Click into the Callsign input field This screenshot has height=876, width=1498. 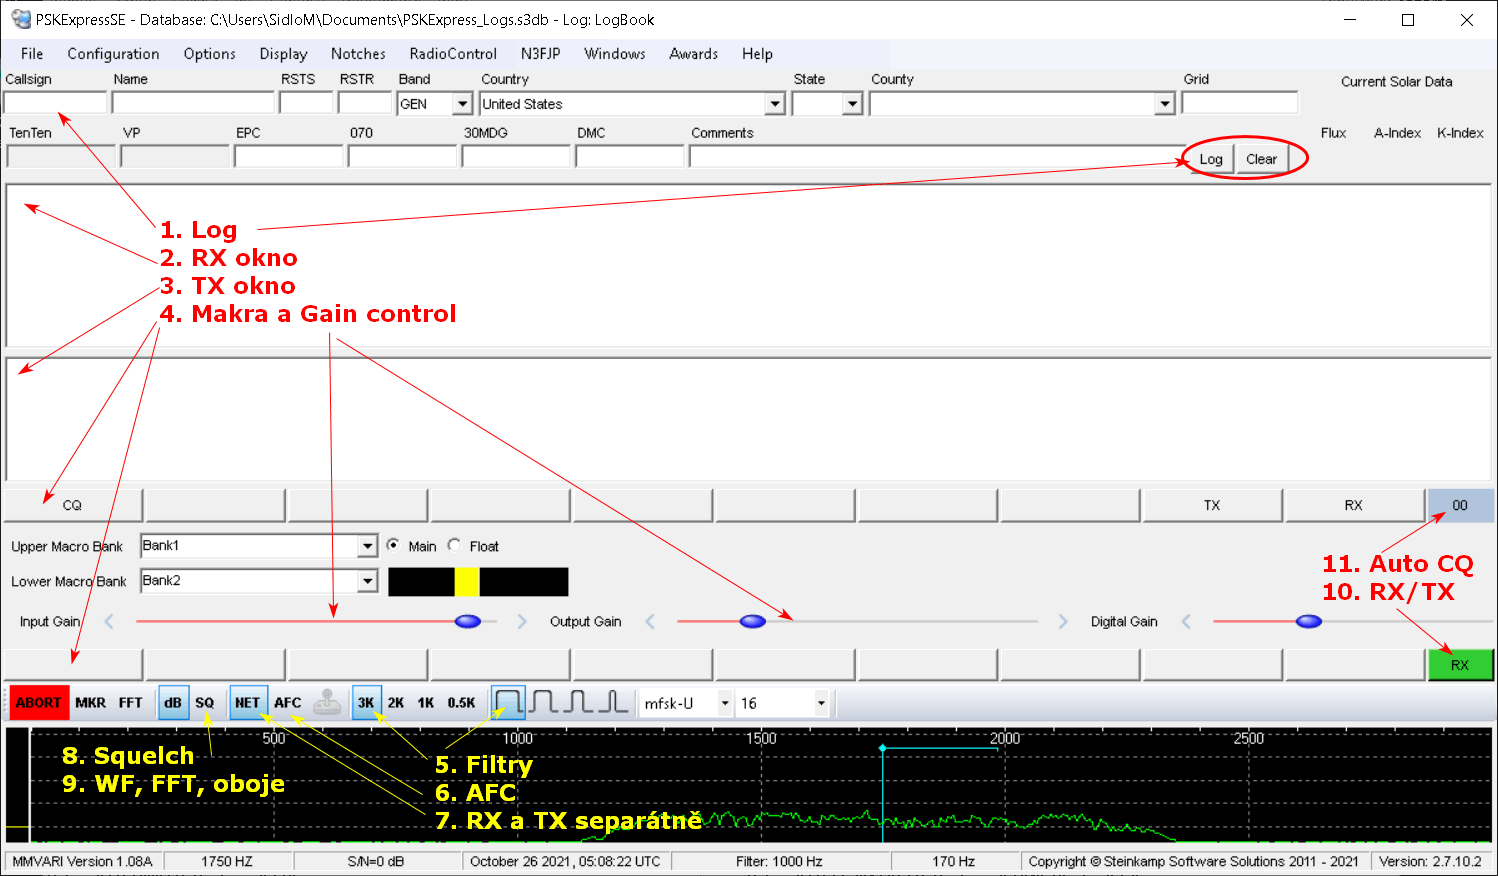[55, 103]
